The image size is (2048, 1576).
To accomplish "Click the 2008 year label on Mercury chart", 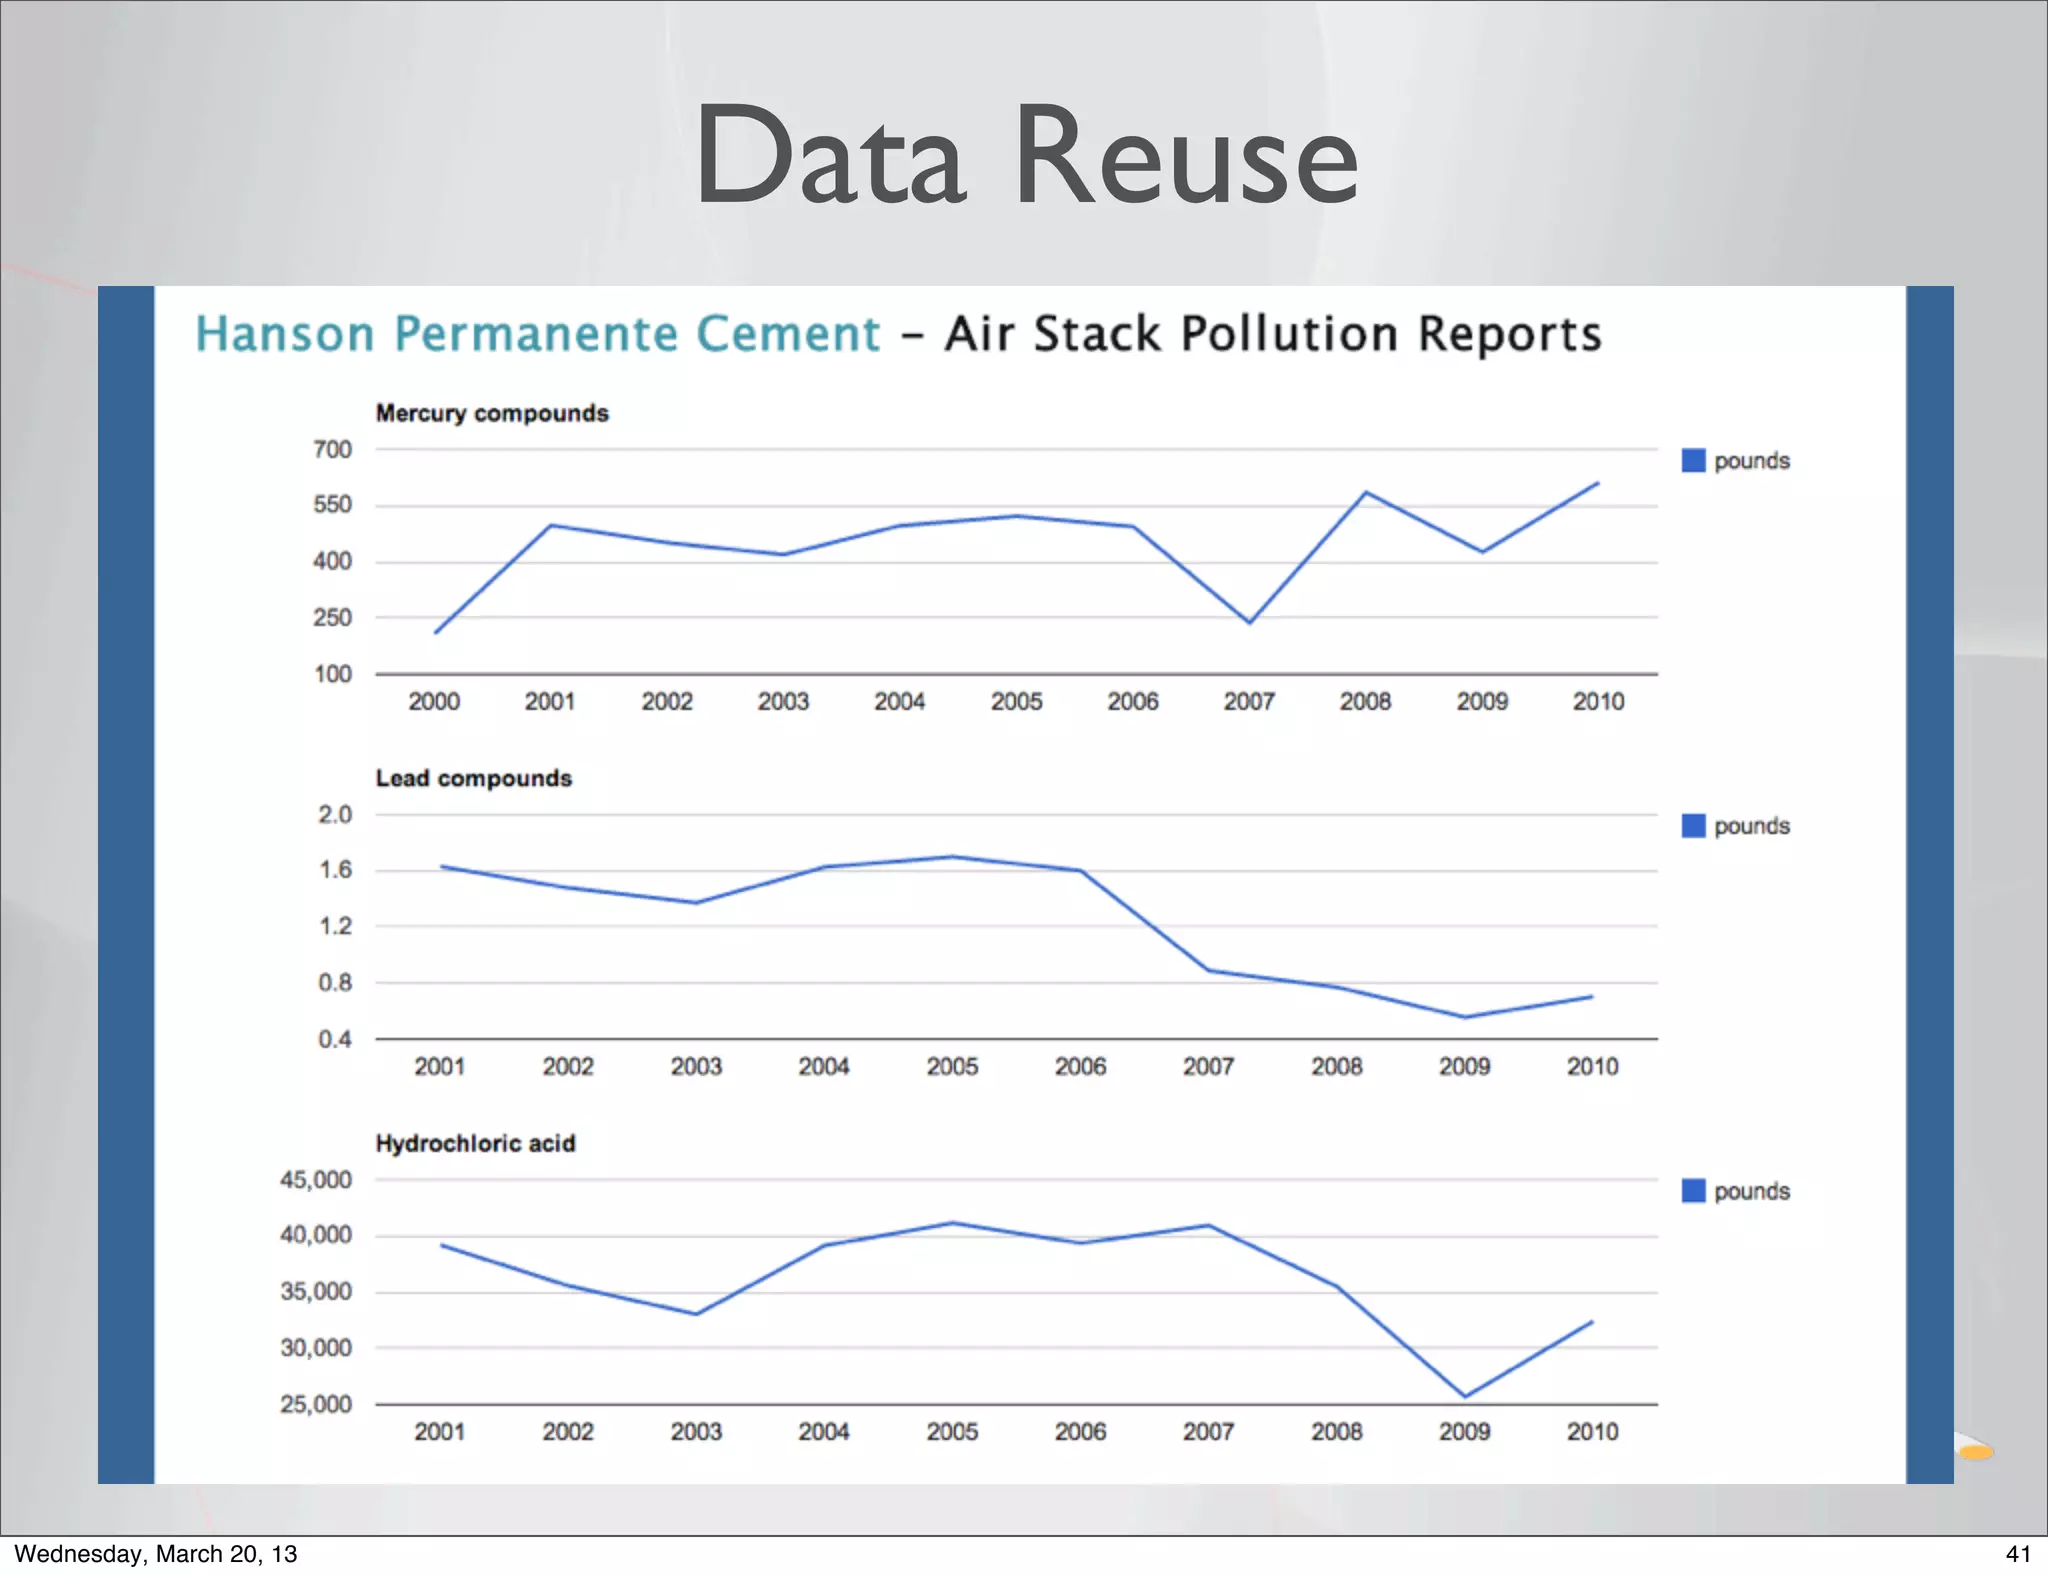I will pyautogui.click(x=1366, y=701).
